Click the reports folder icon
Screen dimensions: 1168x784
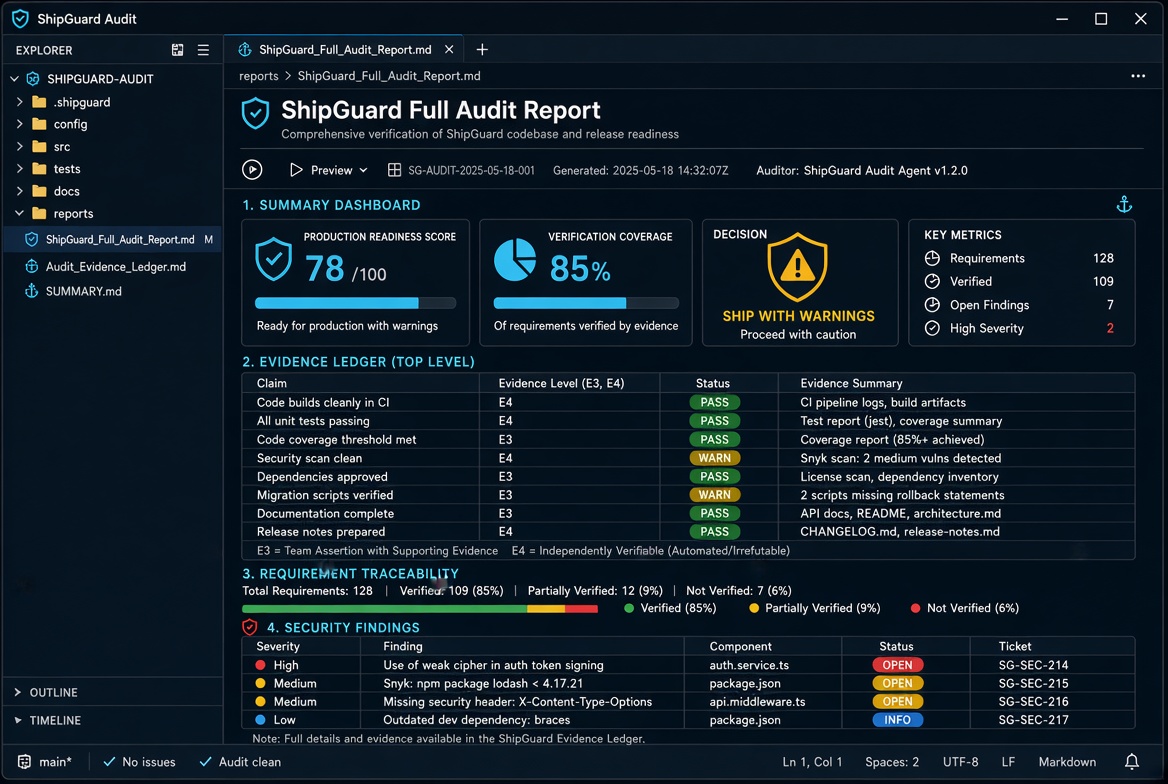click(39, 213)
